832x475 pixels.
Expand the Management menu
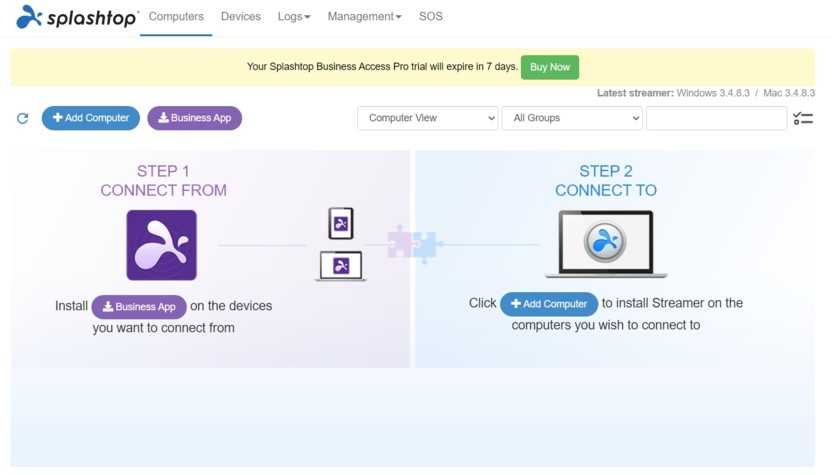[364, 17]
